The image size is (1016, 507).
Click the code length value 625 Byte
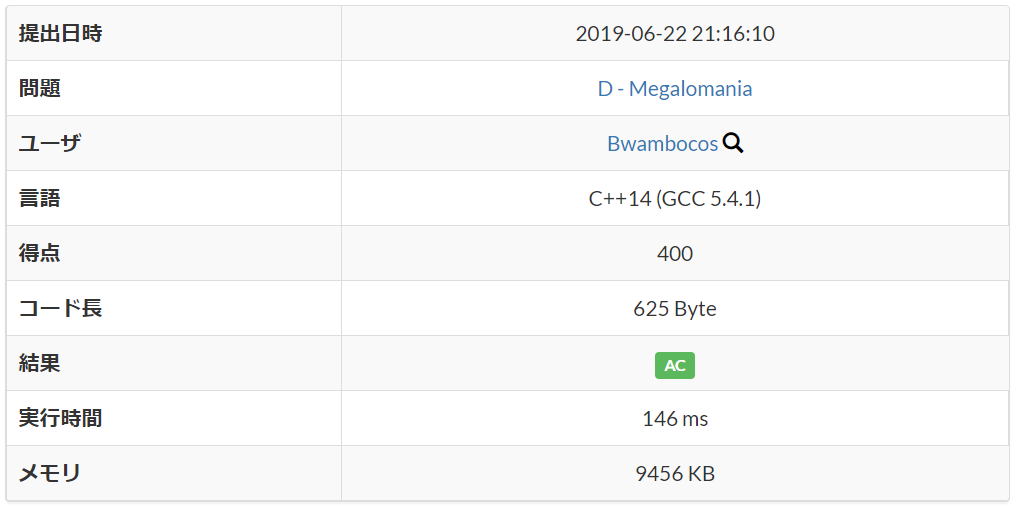(675, 309)
